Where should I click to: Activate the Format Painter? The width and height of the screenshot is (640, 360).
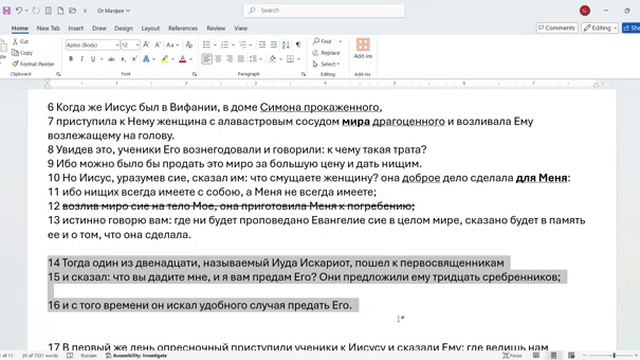point(33,64)
